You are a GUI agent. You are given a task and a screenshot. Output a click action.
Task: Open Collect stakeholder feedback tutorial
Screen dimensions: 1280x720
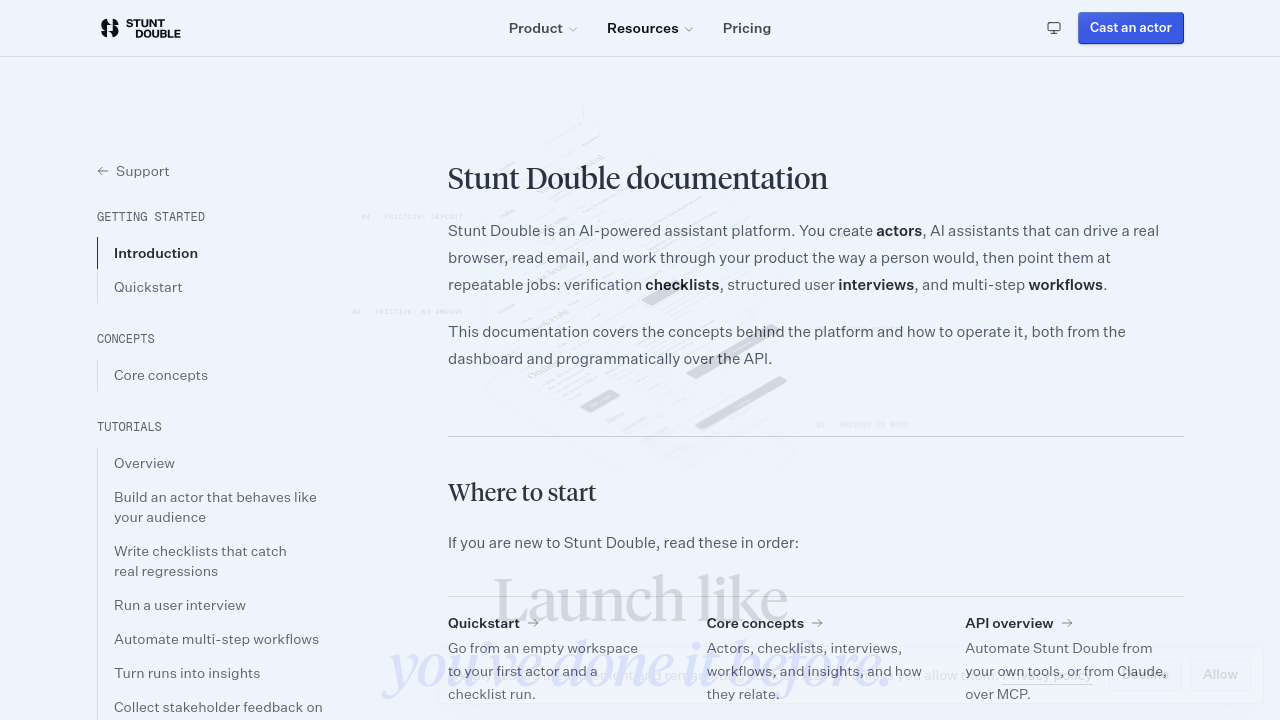pos(218,707)
